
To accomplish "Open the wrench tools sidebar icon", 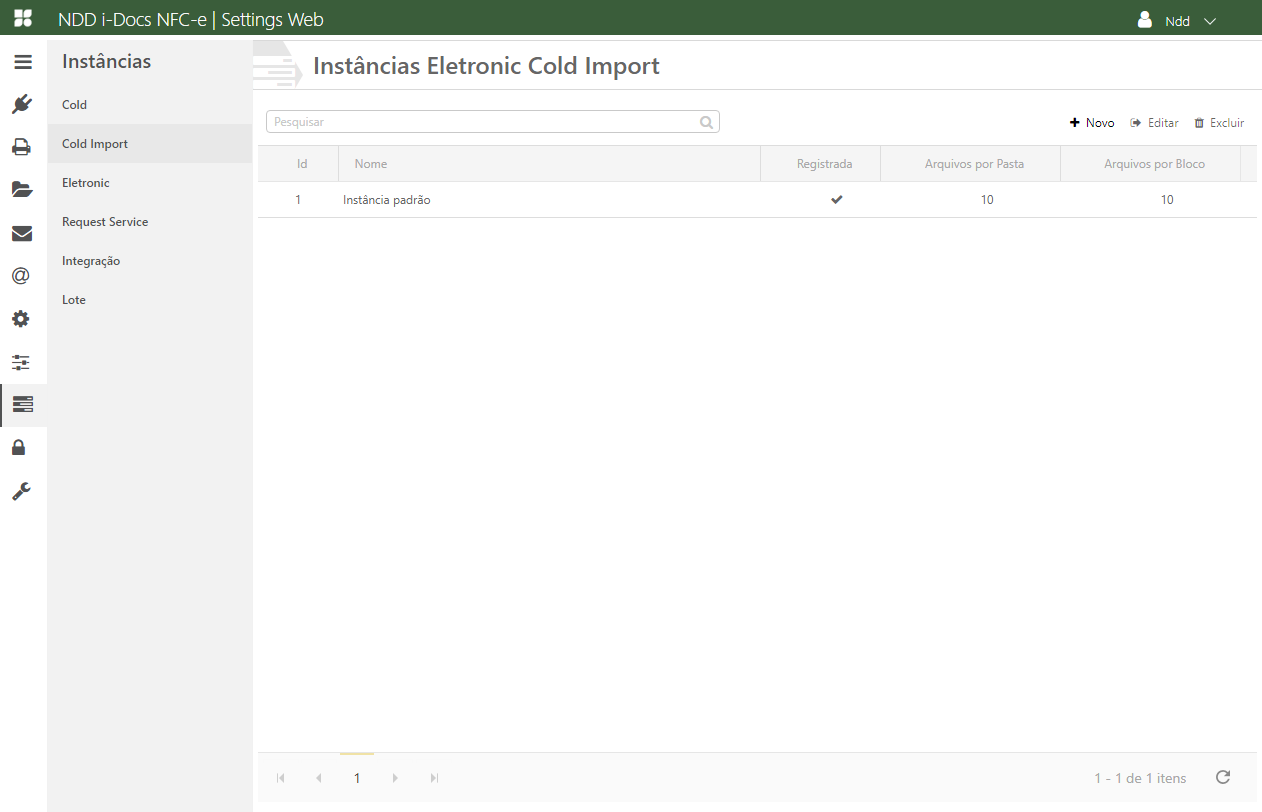I will 21,491.
